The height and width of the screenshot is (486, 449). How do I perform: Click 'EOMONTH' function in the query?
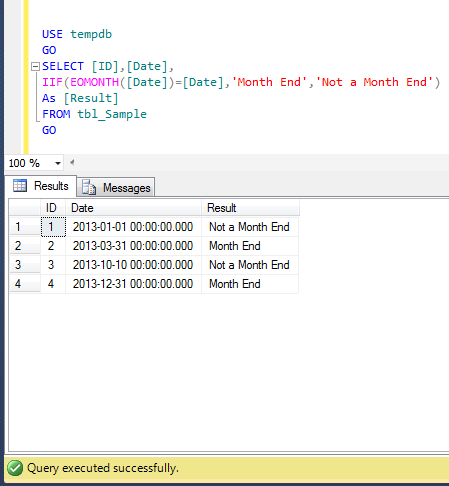coord(95,82)
